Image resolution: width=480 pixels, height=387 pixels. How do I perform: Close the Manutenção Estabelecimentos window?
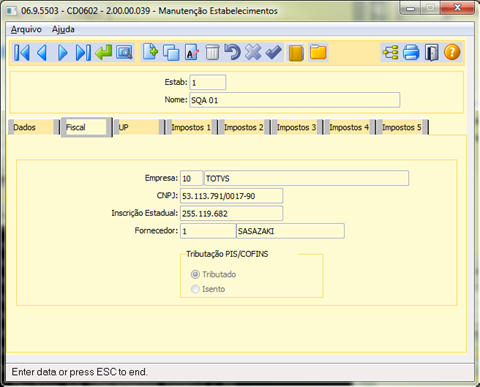click(x=457, y=8)
